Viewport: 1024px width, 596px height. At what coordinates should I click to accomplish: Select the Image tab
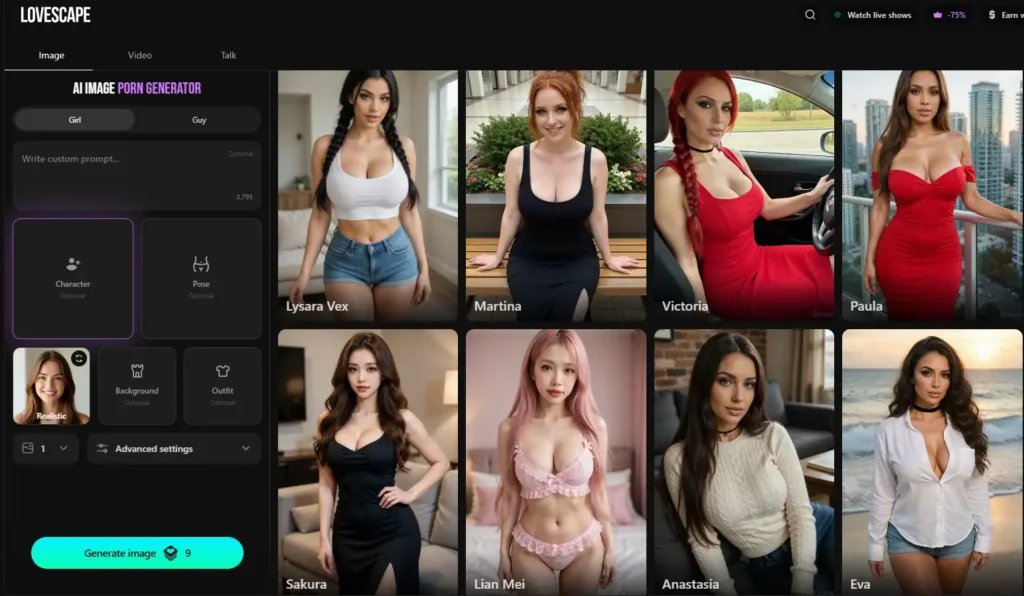click(x=51, y=55)
